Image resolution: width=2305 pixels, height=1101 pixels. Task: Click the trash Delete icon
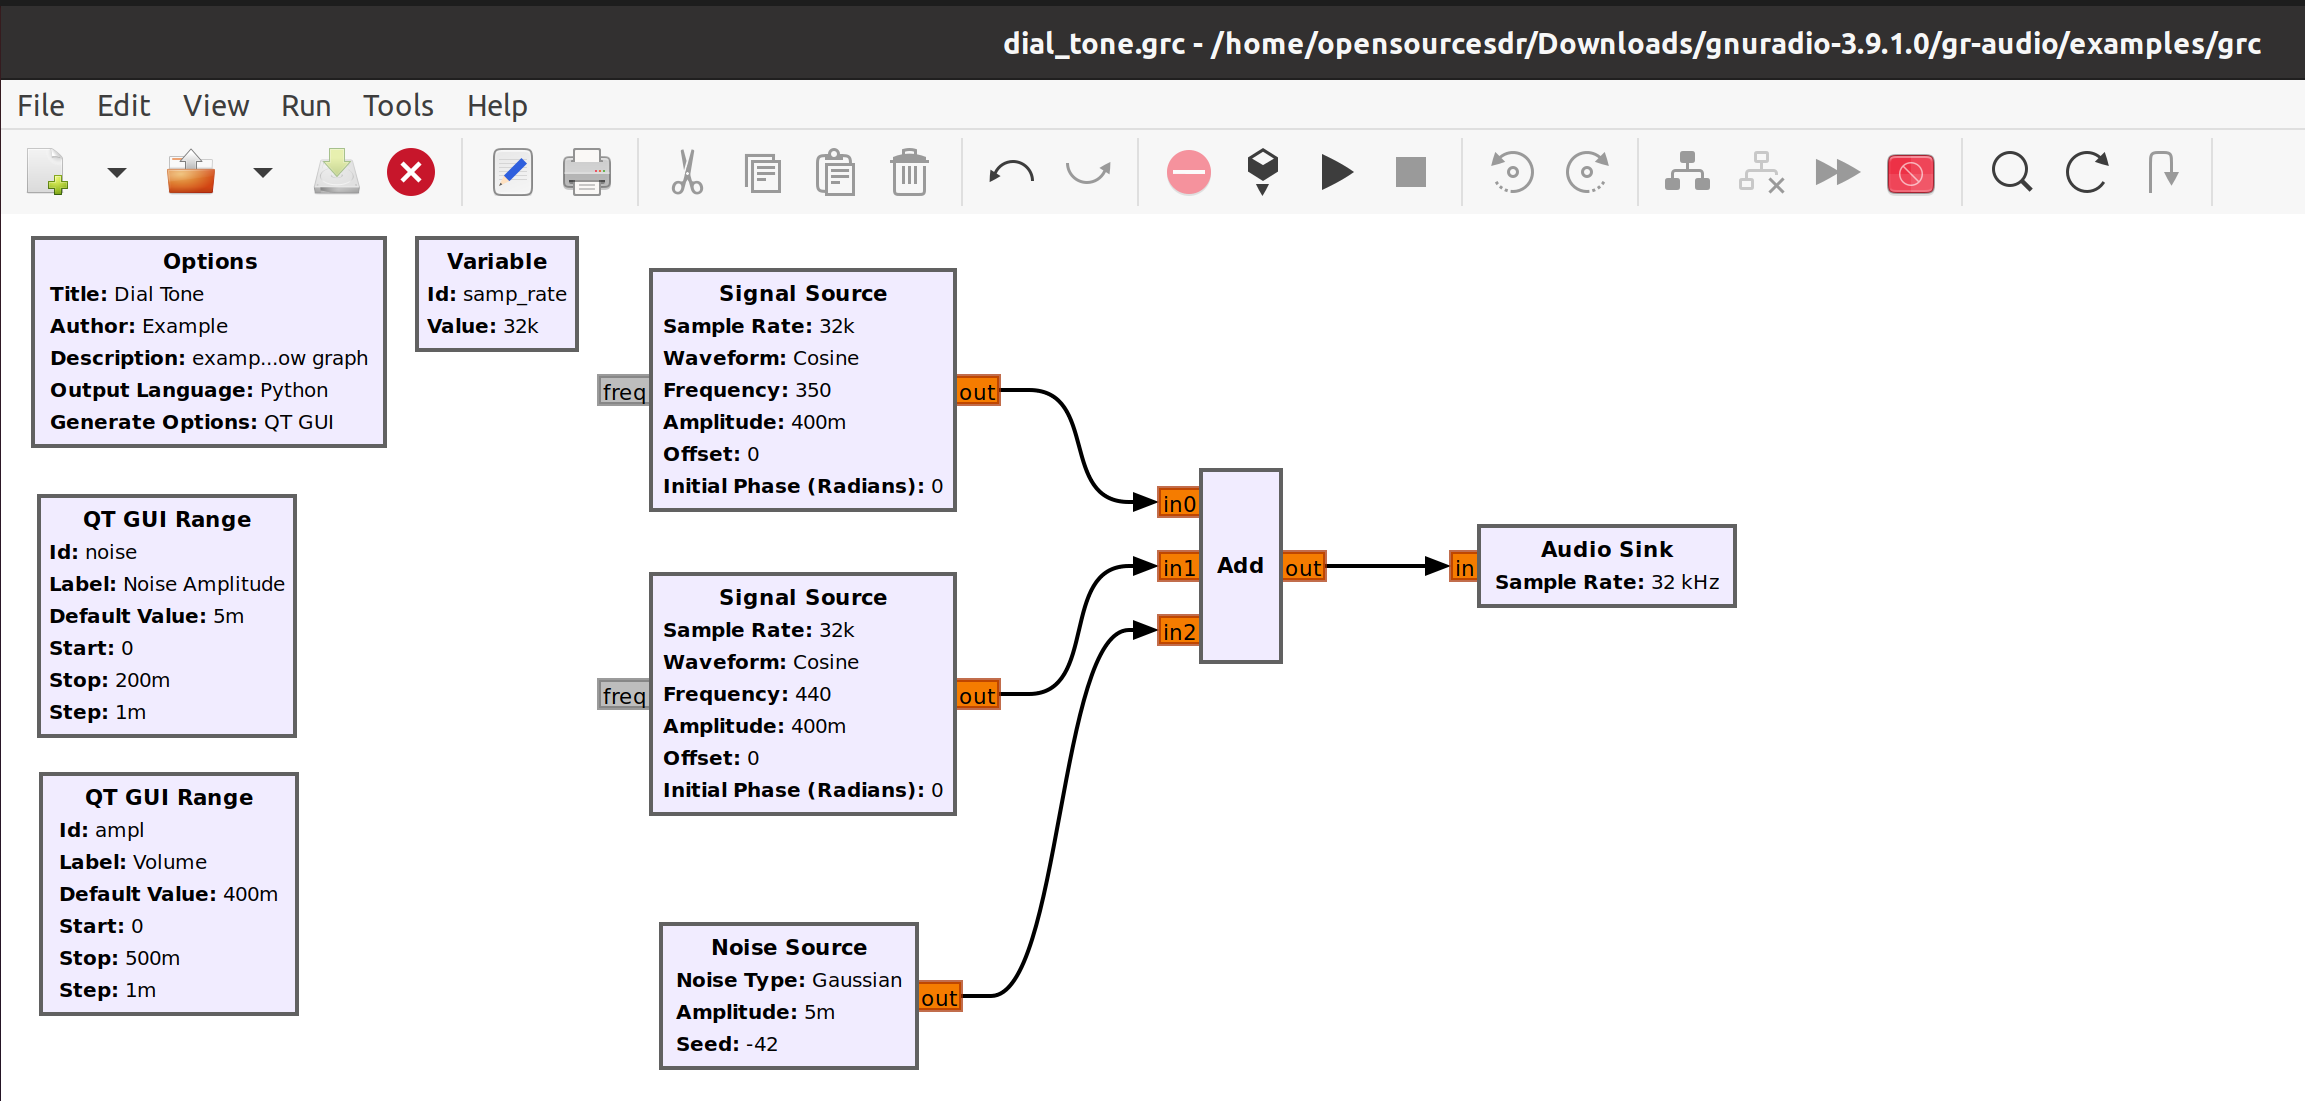tap(909, 173)
